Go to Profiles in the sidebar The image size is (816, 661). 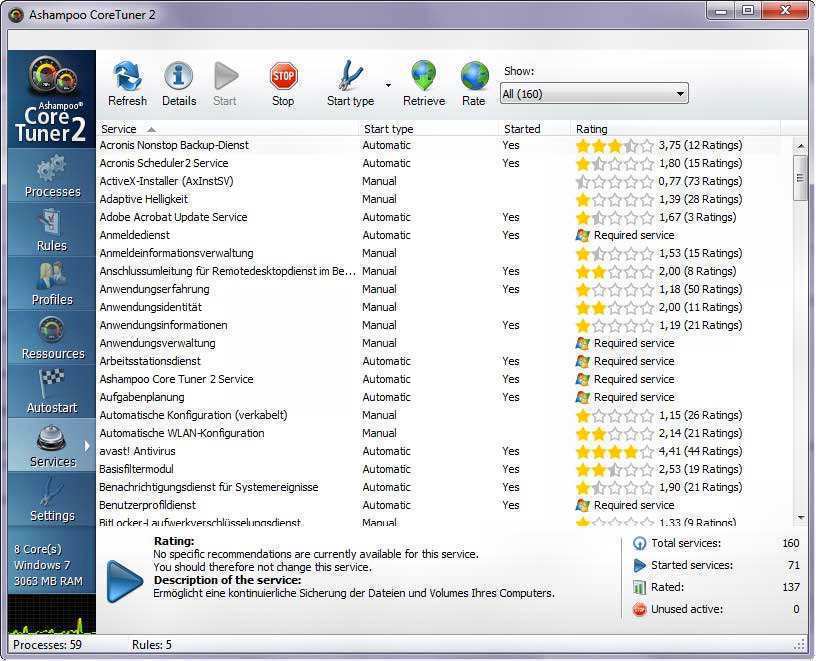click(52, 284)
